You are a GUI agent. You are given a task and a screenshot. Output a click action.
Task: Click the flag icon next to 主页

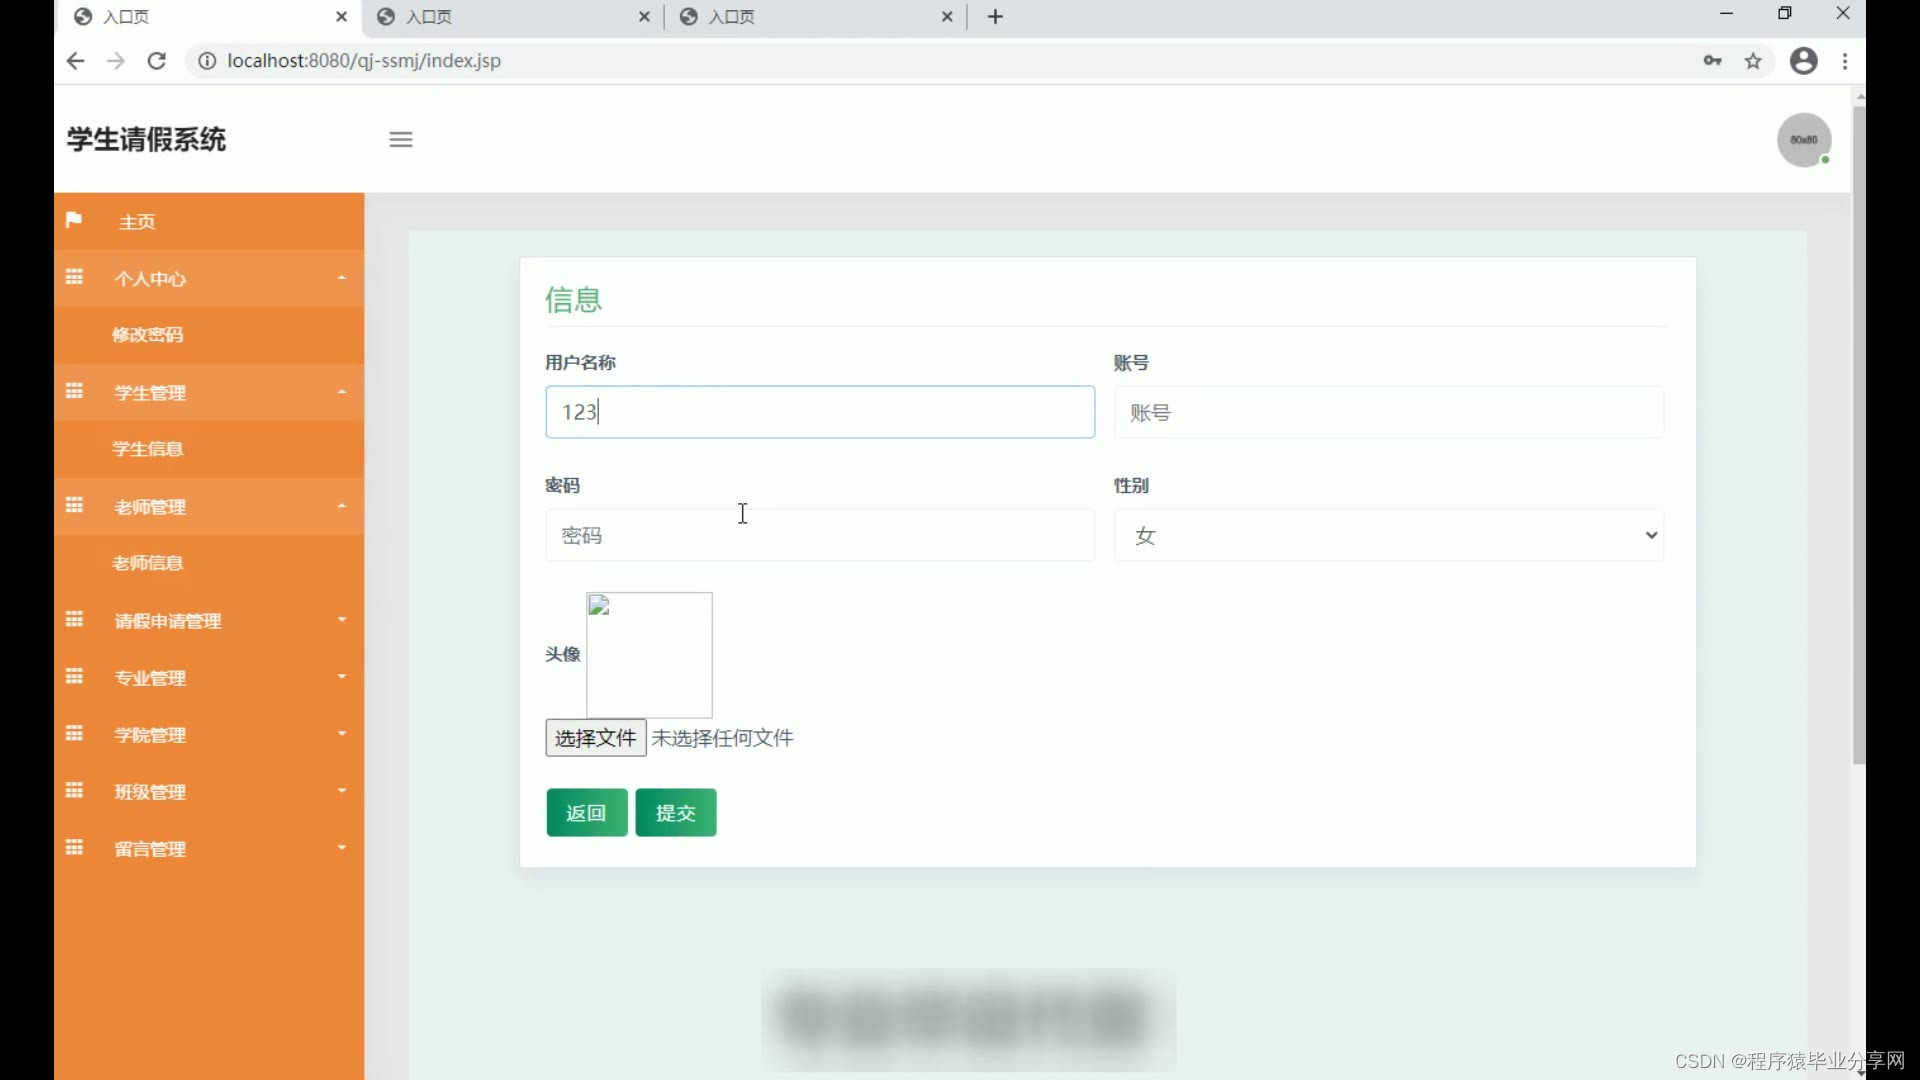point(73,220)
